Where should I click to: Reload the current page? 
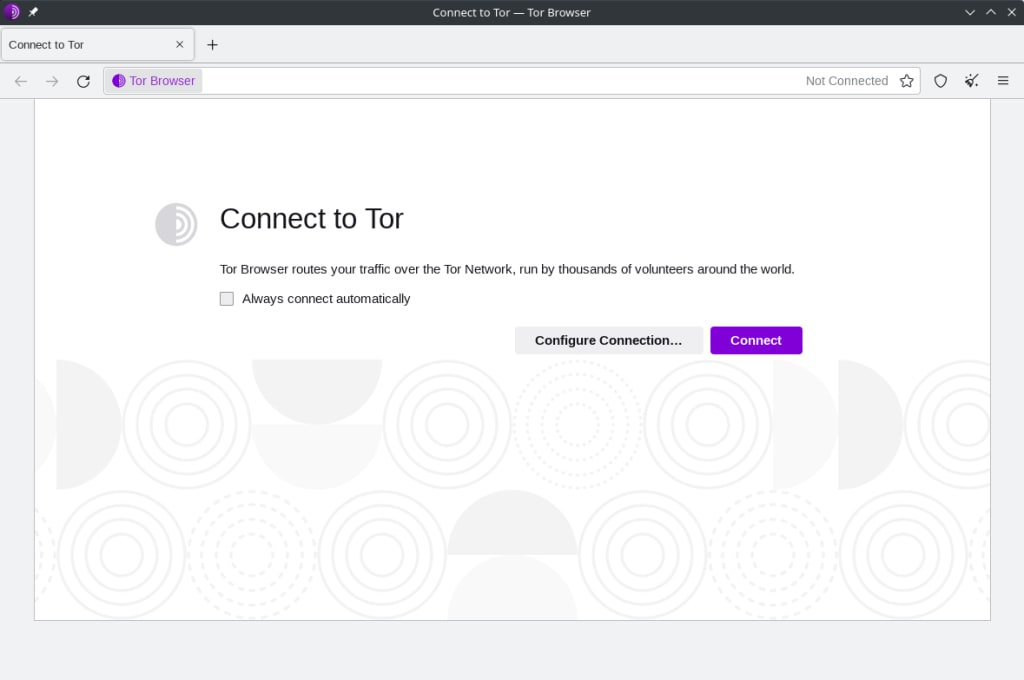[83, 81]
